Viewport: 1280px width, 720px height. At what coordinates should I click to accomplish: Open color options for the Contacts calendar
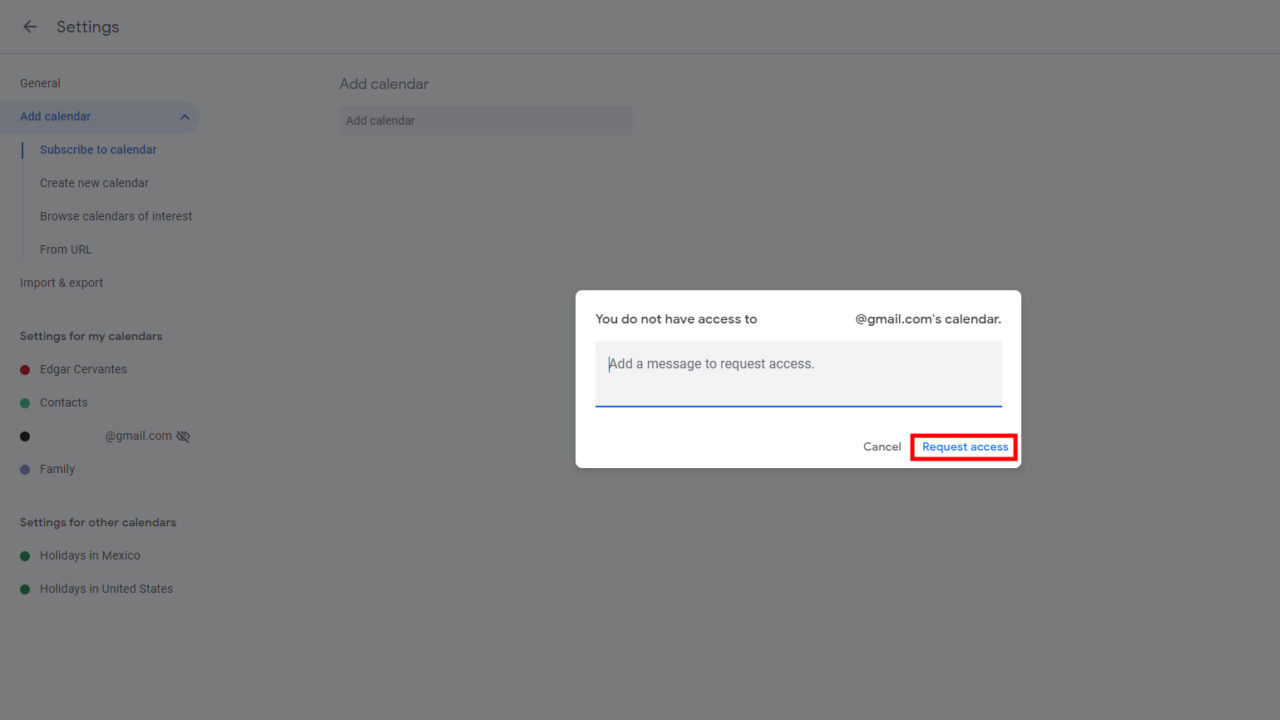[24, 402]
